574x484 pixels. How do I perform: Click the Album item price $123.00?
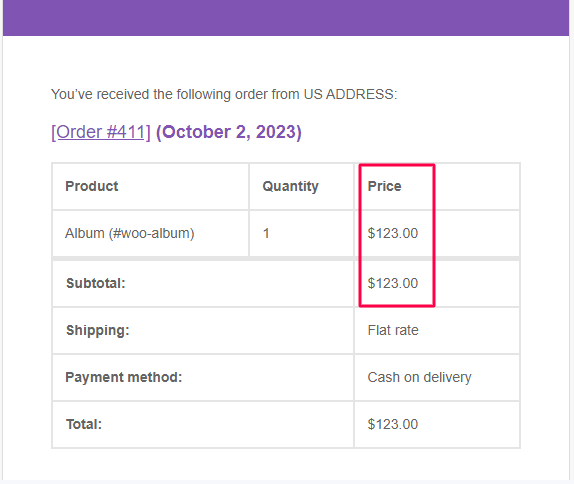coord(392,233)
